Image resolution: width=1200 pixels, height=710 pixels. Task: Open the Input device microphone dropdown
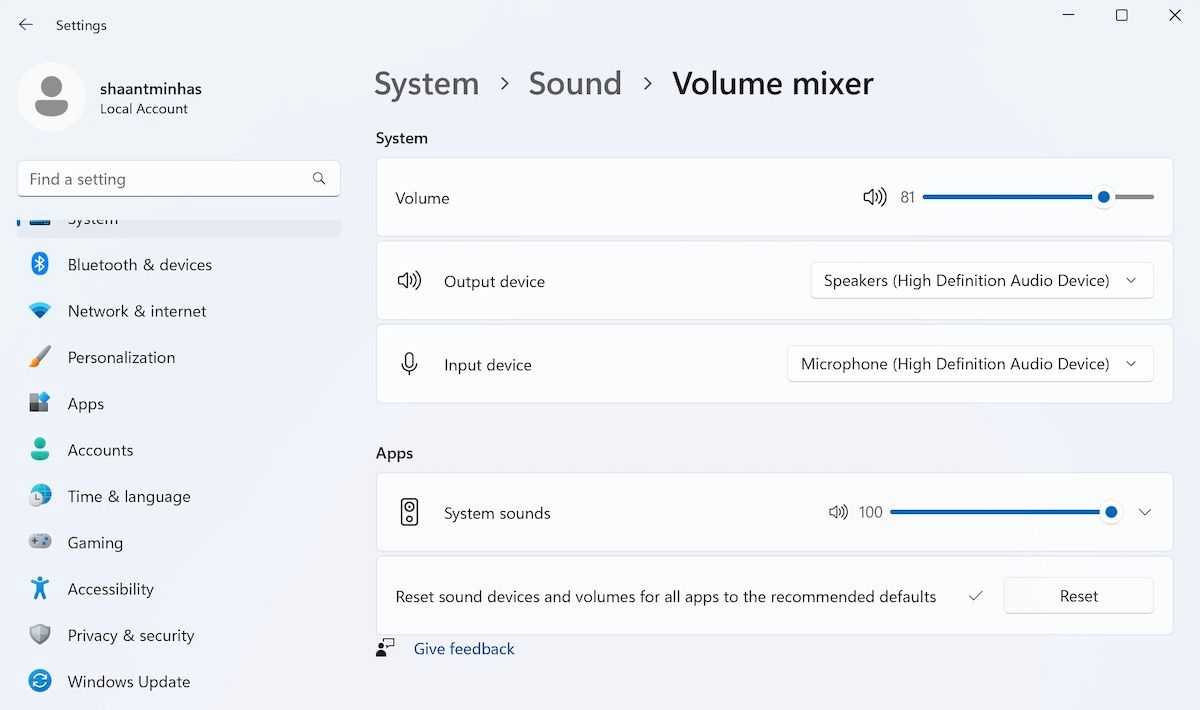pos(970,364)
